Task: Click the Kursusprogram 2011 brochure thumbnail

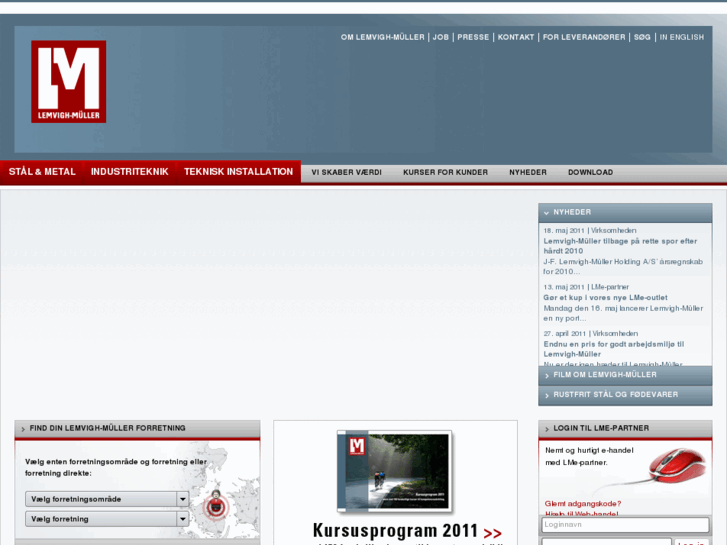Action: (395, 471)
